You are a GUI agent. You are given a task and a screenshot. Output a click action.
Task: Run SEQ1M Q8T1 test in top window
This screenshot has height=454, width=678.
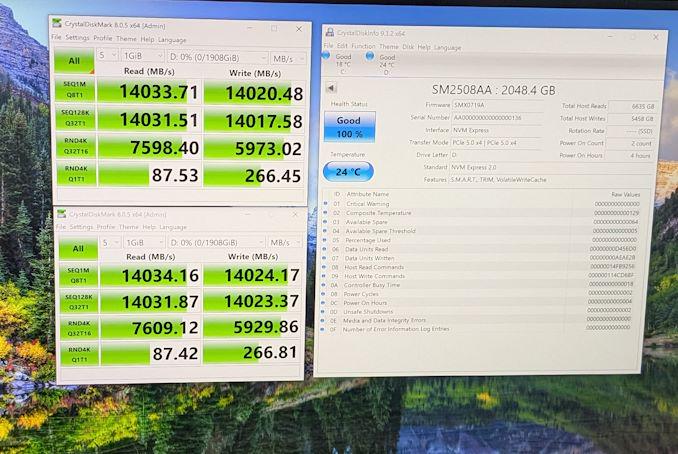[x=76, y=94]
